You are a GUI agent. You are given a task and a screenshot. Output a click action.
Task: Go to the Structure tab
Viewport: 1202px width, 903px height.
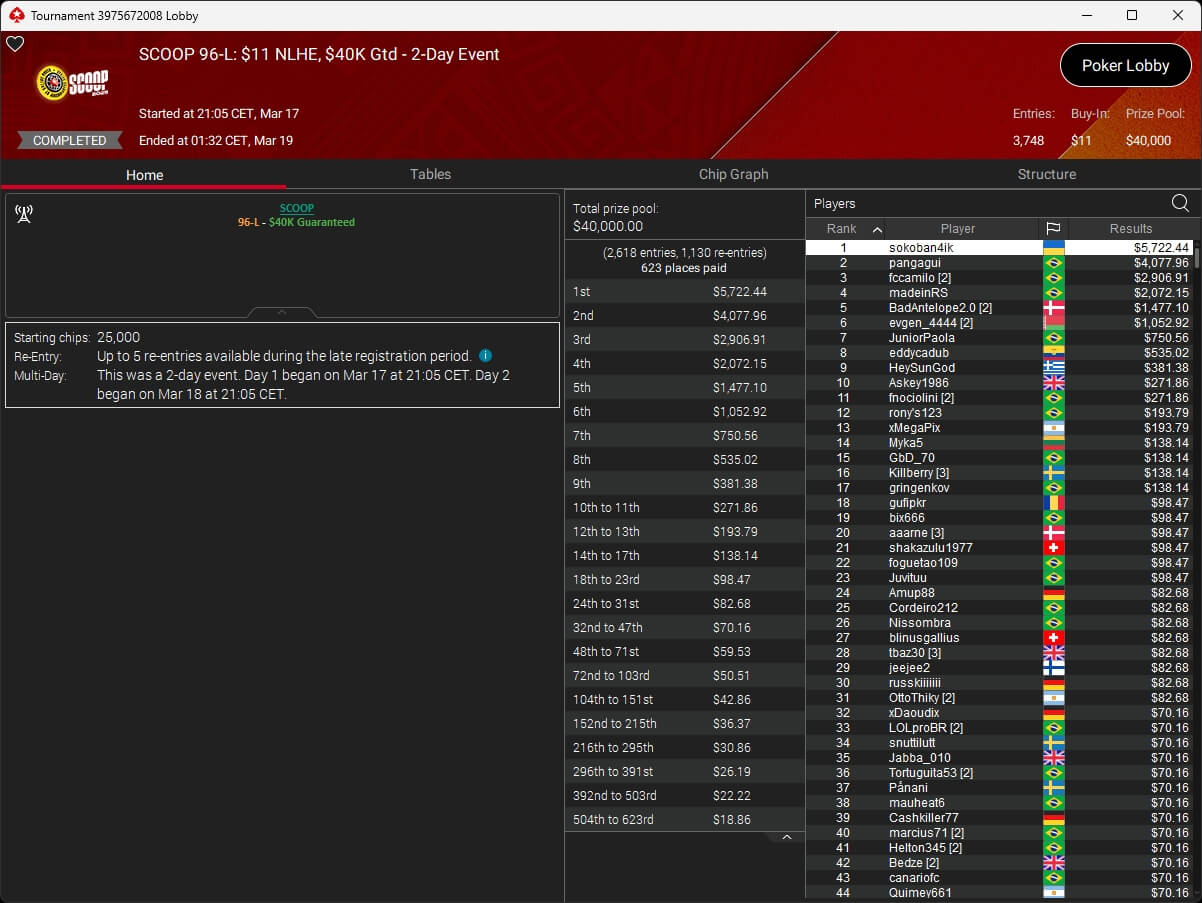pyautogui.click(x=1046, y=174)
